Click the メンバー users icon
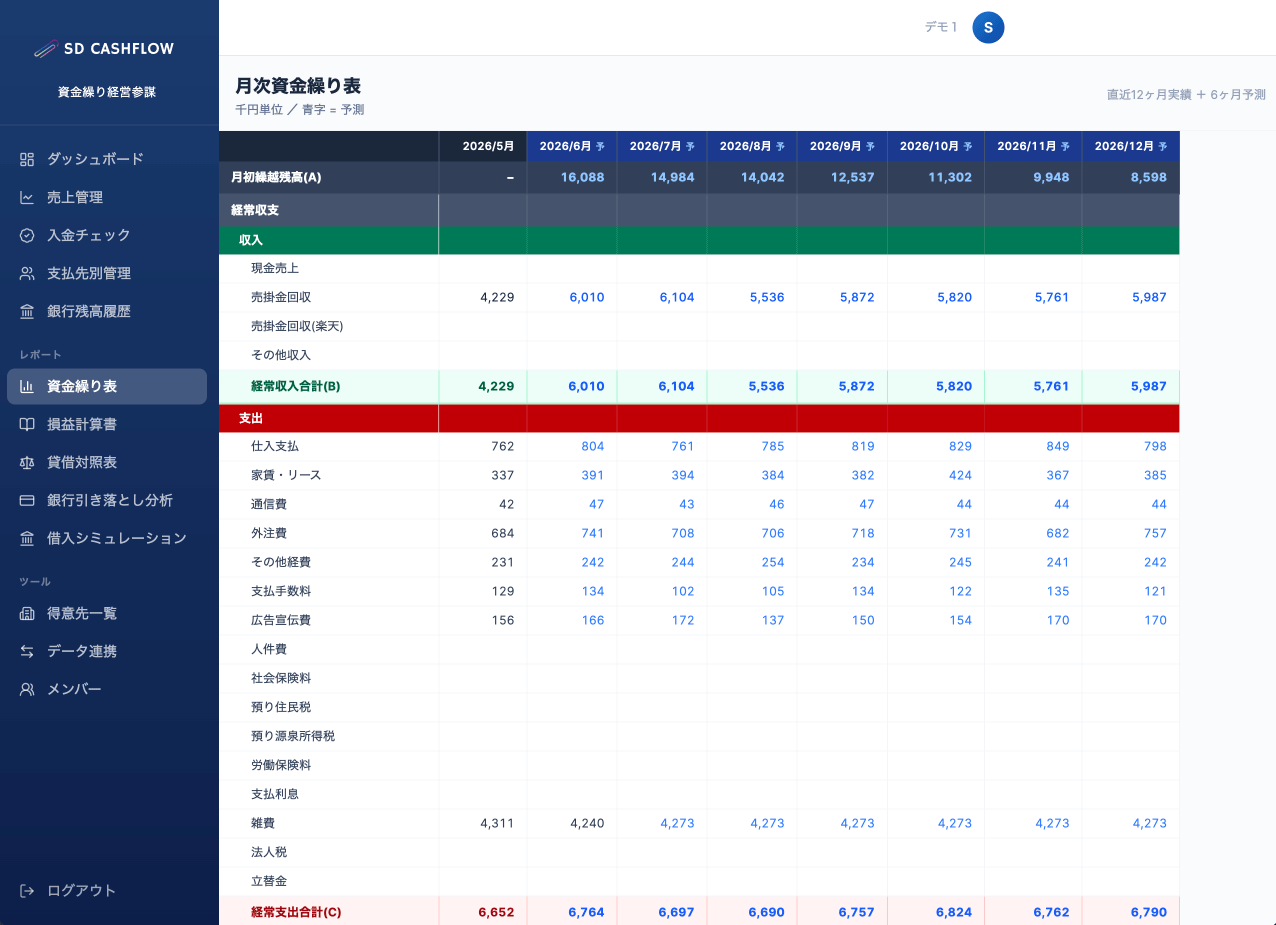The width and height of the screenshot is (1276, 925). (x=27, y=689)
